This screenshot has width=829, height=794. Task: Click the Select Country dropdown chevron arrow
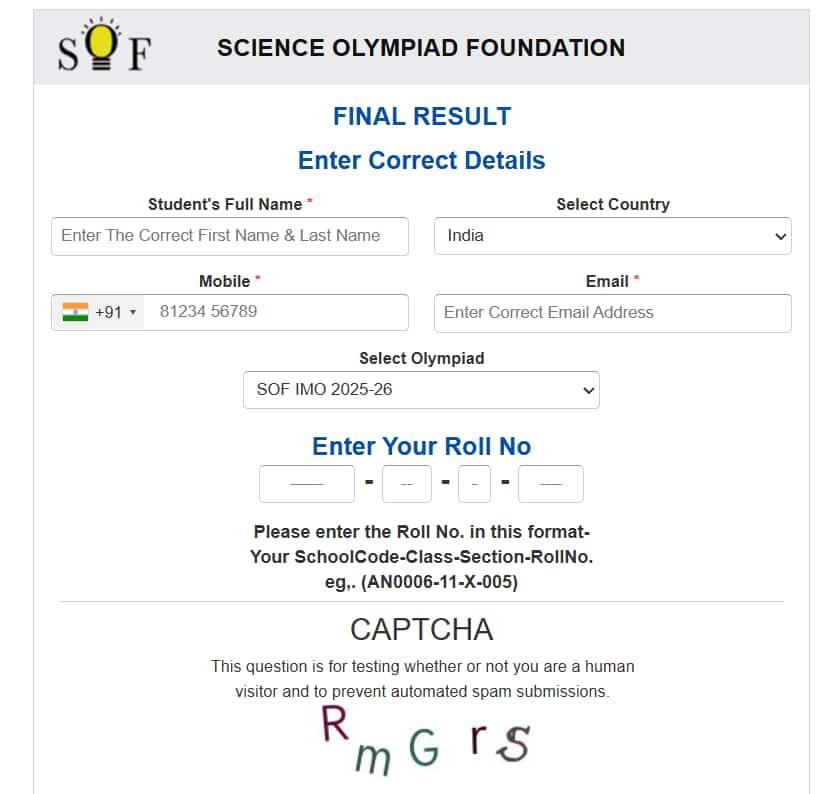pos(780,236)
